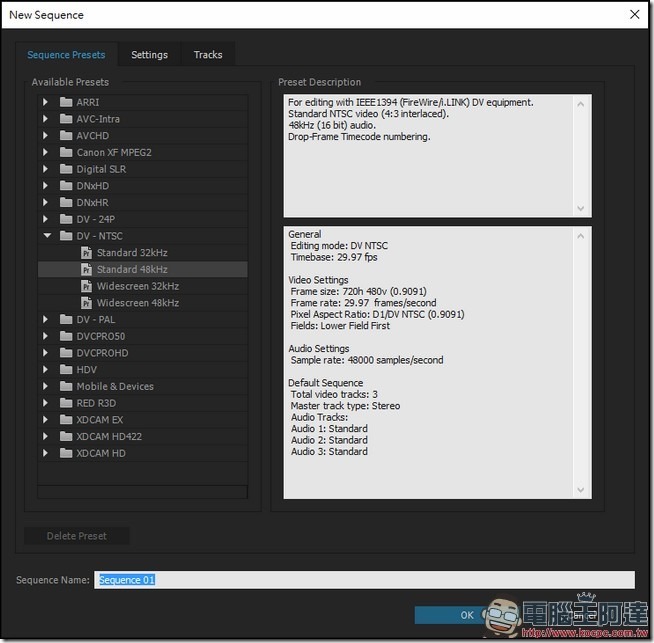Viewport: 654px width, 643px height.
Task: Click the AVC-Intra folder icon
Action: 66,119
